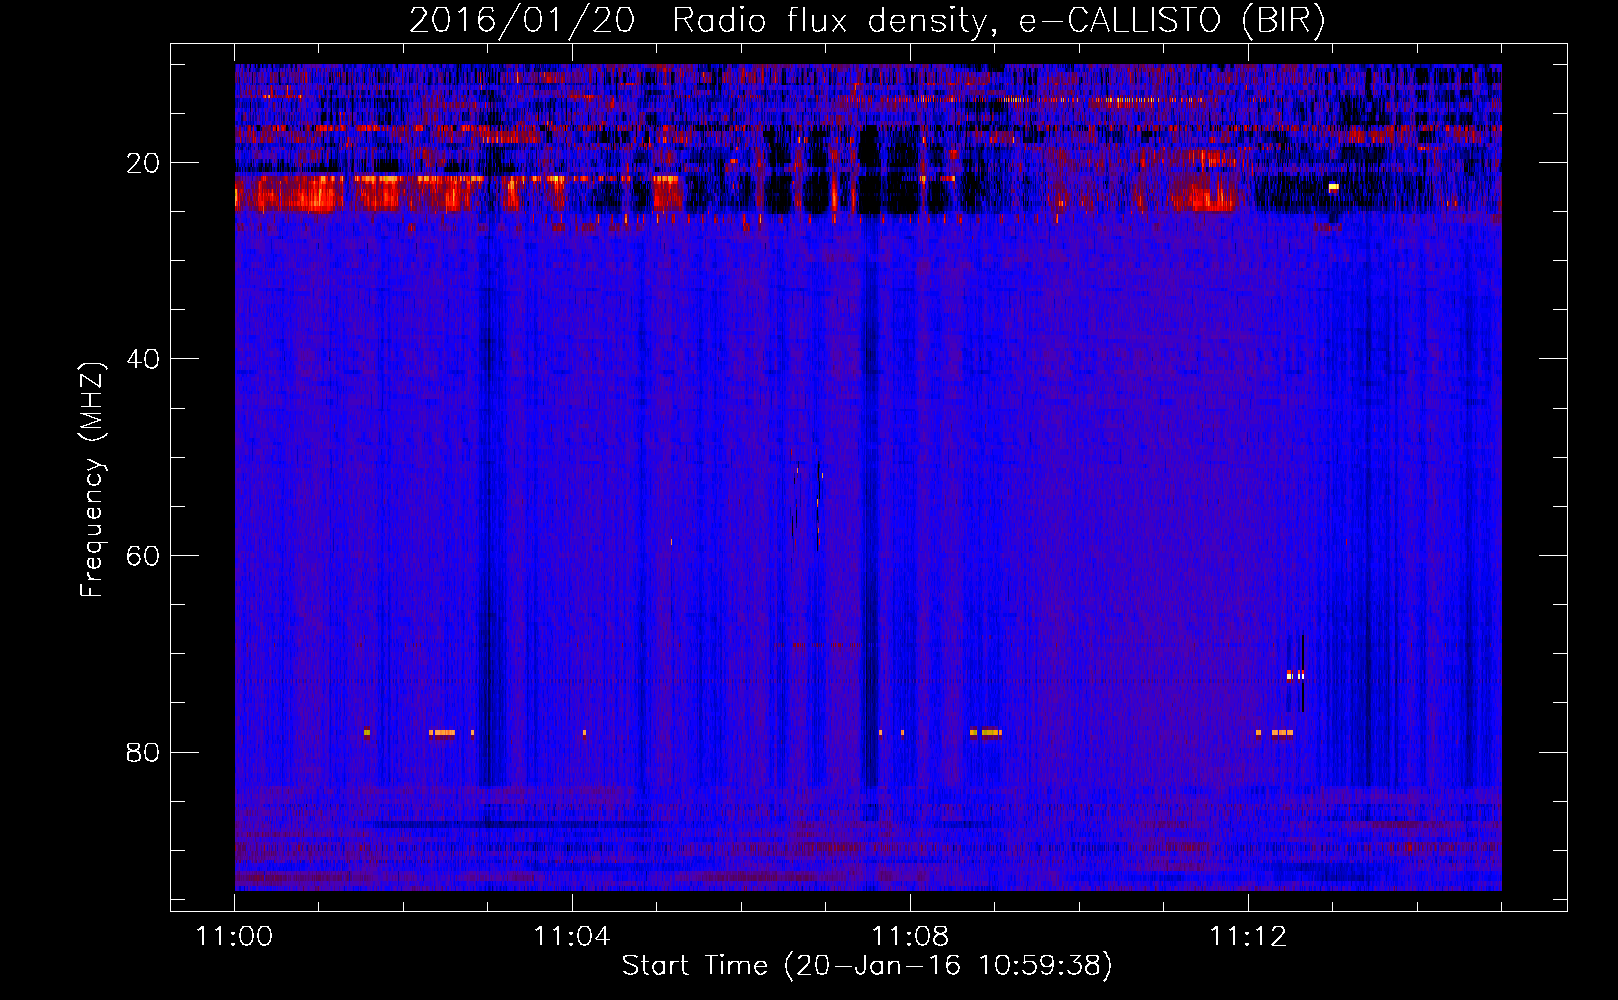
Task: Click the 60 frequency tick label
Action: [x=143, y=556]
